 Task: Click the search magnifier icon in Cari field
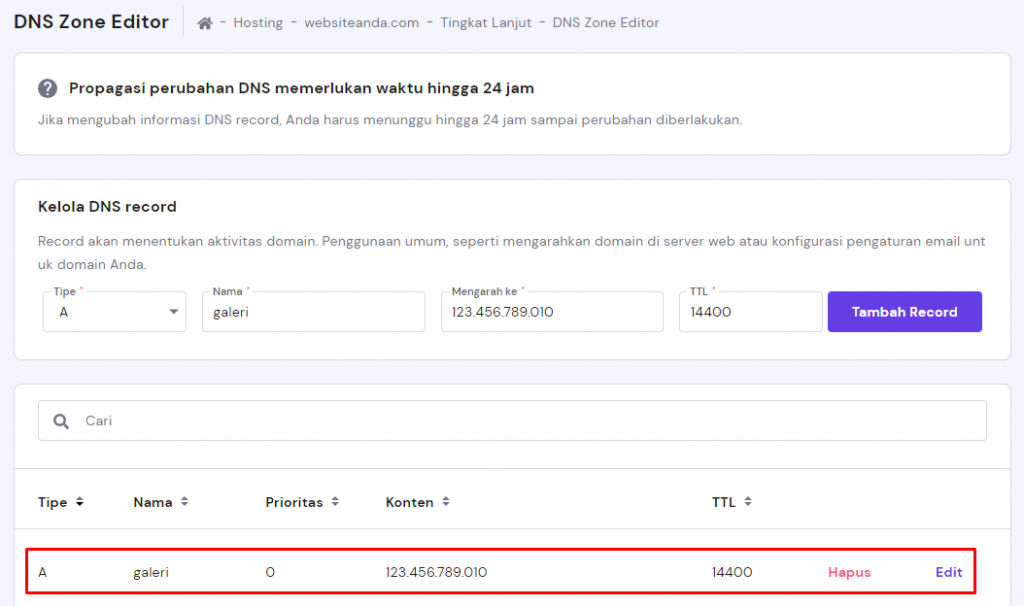(x=62, y=420)
